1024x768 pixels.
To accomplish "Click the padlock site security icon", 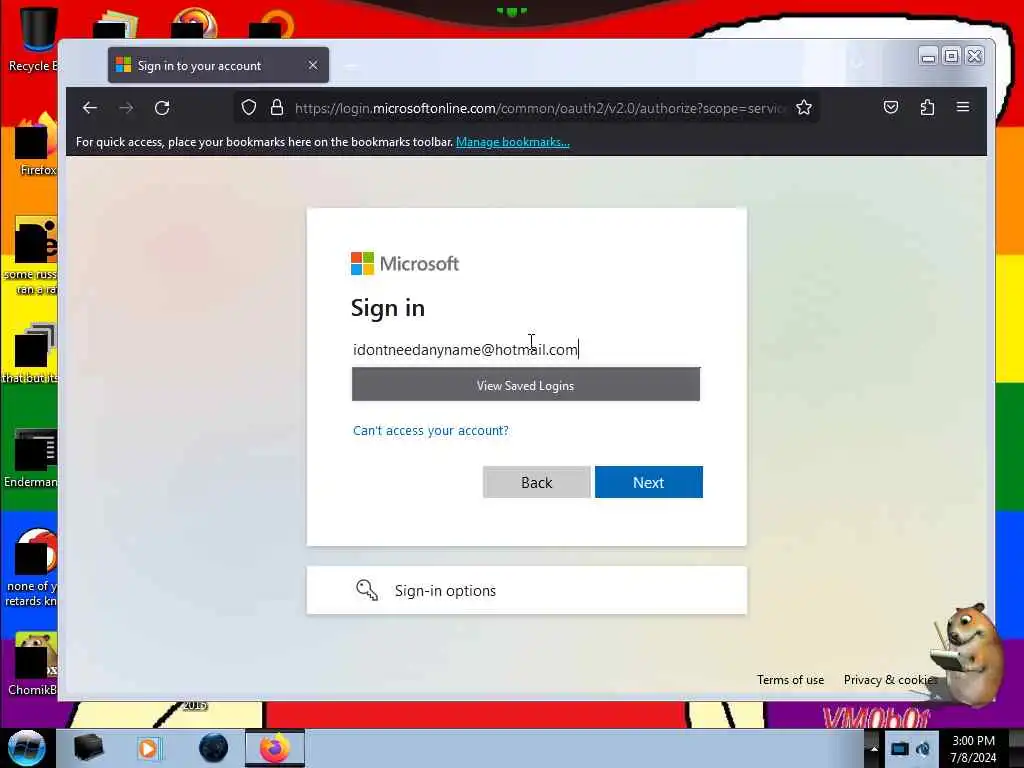I will [277, 108].
